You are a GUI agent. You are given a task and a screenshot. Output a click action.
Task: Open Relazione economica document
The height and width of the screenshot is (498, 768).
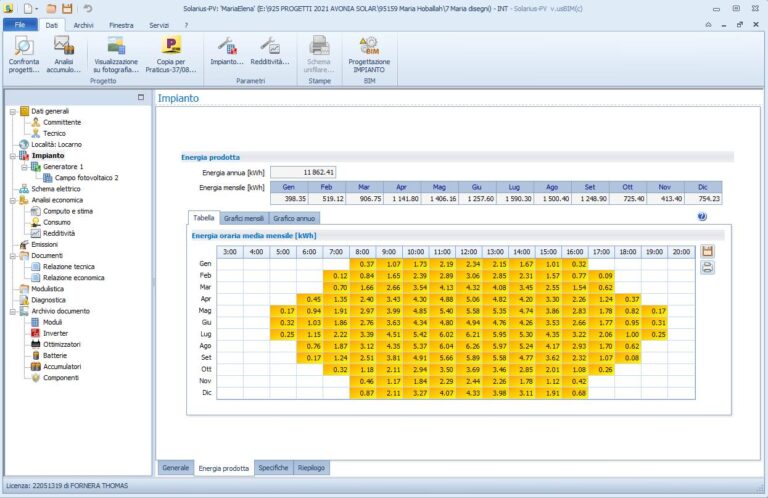[73, 278]
